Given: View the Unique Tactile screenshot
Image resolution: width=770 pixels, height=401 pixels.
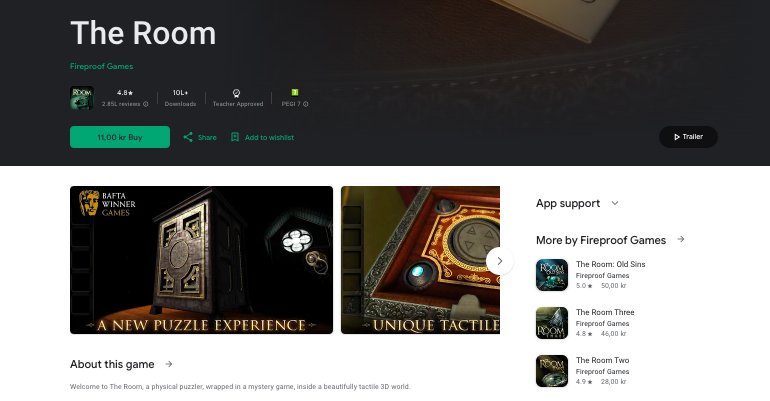Looking at the screenshot, I should point(420,260).
